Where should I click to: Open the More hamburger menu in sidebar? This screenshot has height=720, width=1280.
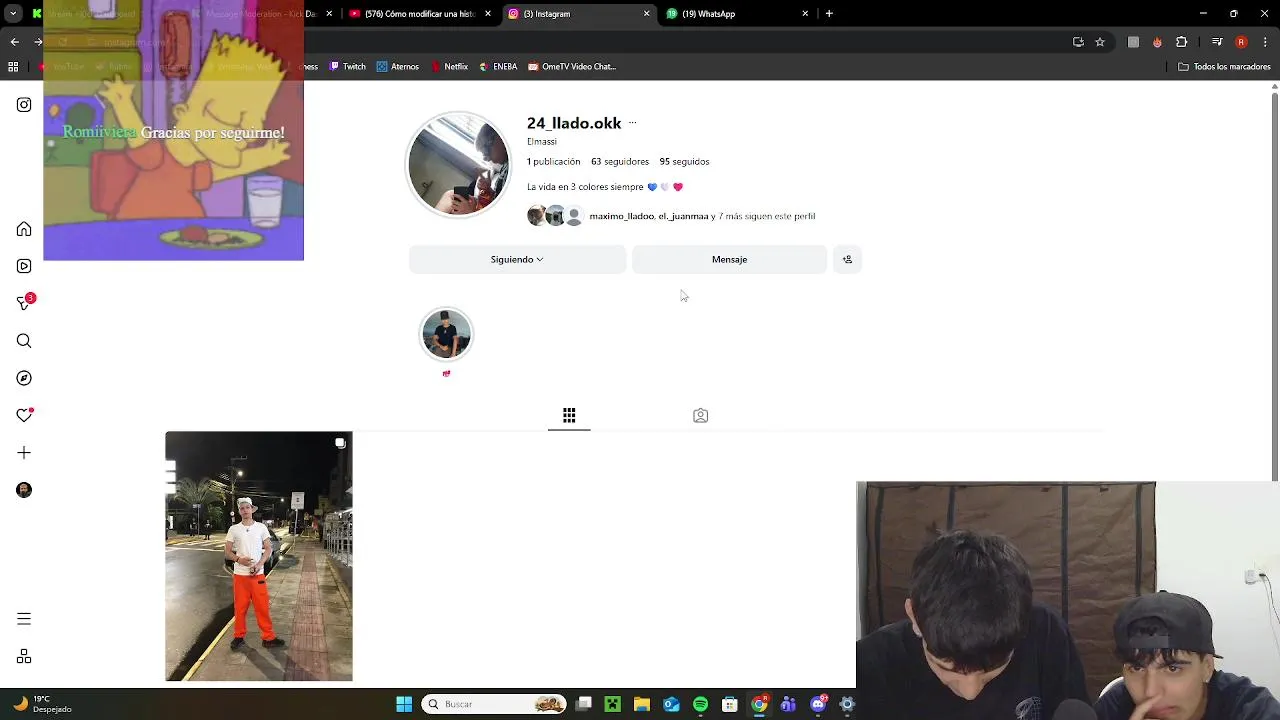[24, 619]
